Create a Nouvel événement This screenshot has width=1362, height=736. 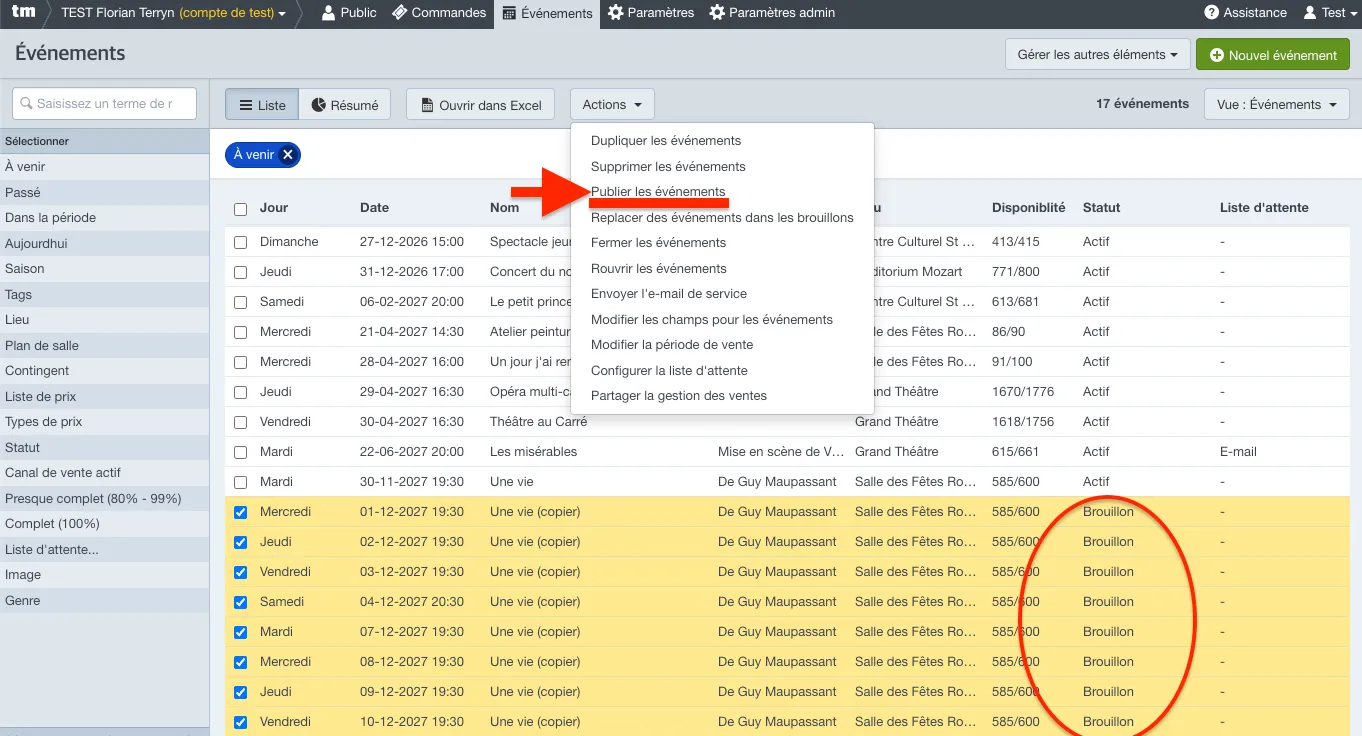pos(1273,55)
